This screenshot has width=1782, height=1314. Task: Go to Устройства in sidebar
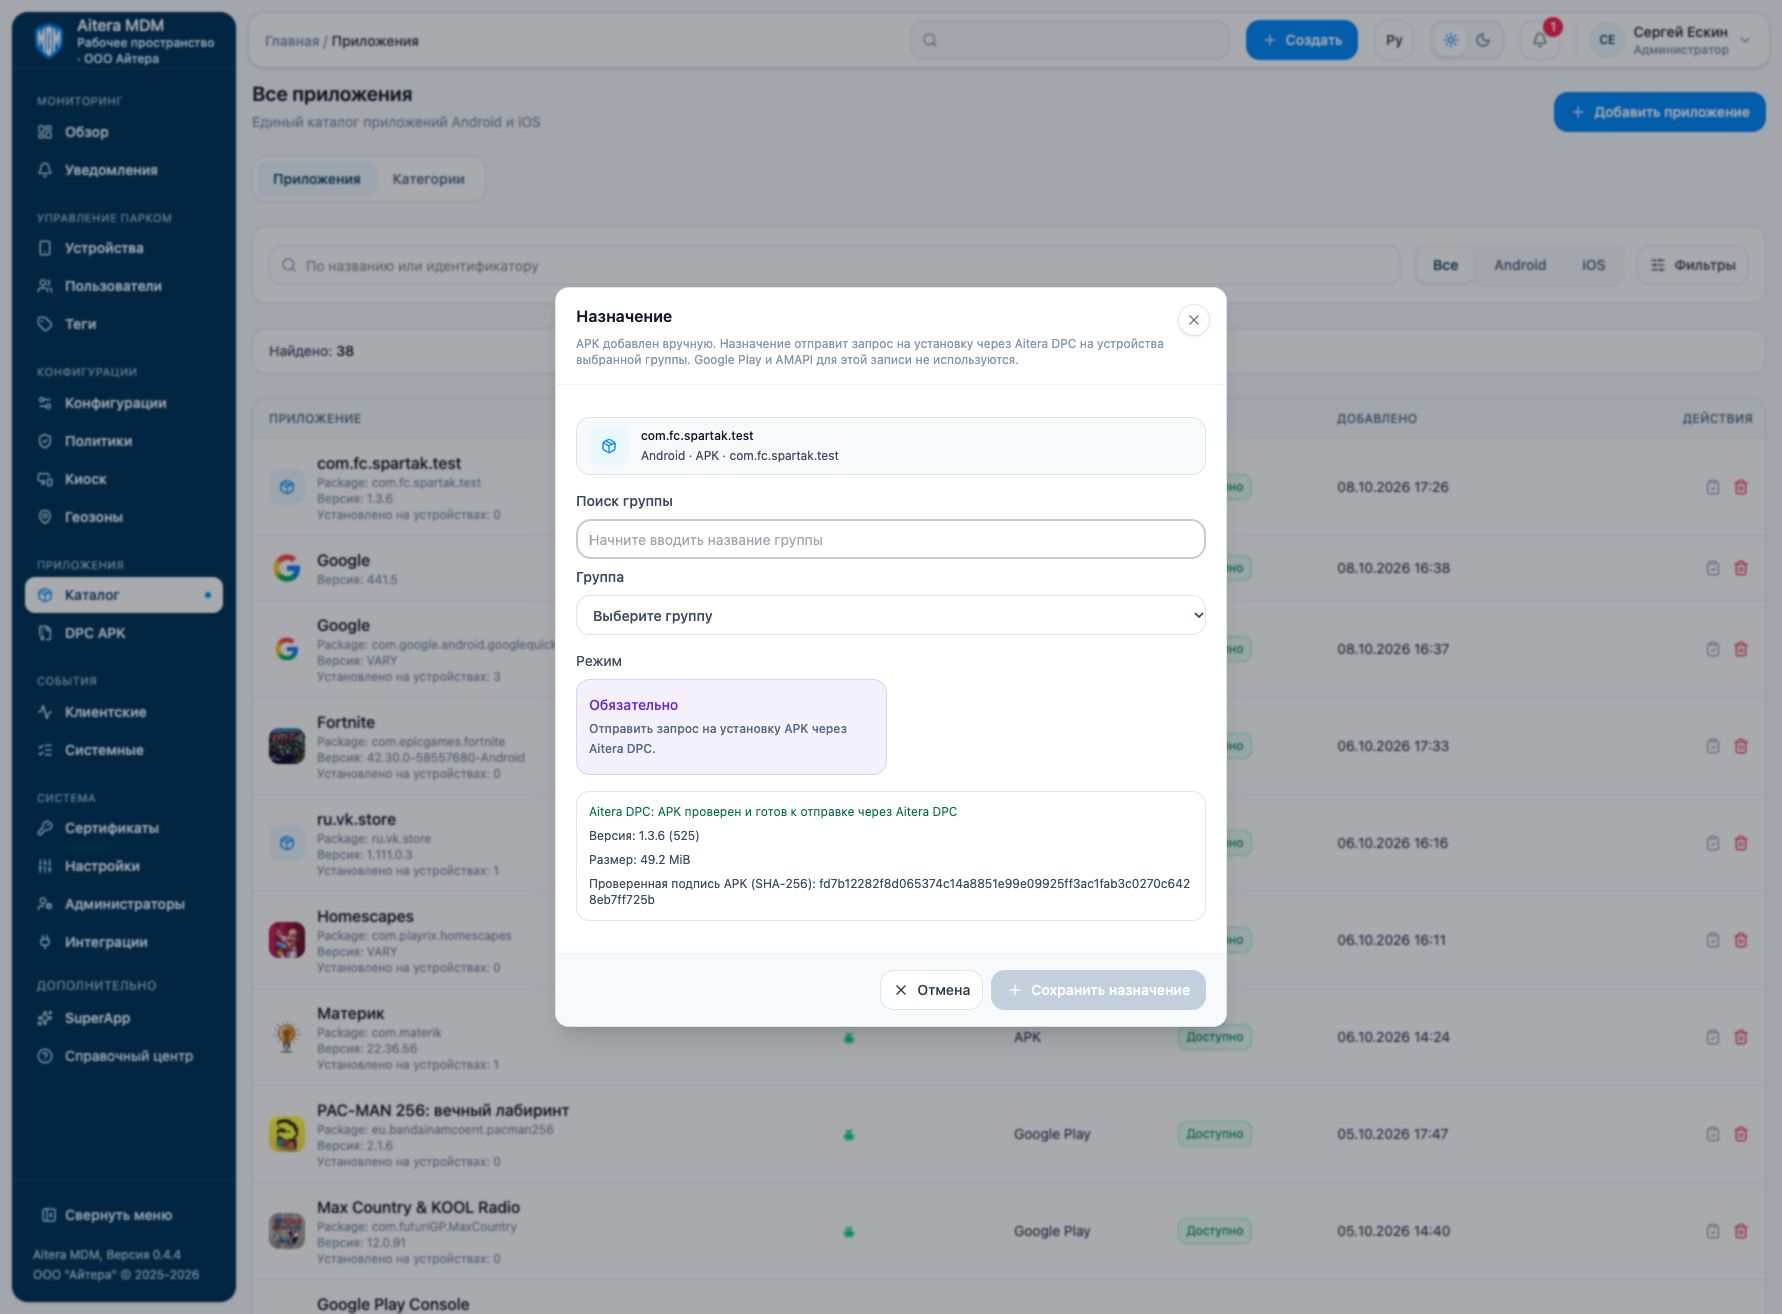click(124, 248)
